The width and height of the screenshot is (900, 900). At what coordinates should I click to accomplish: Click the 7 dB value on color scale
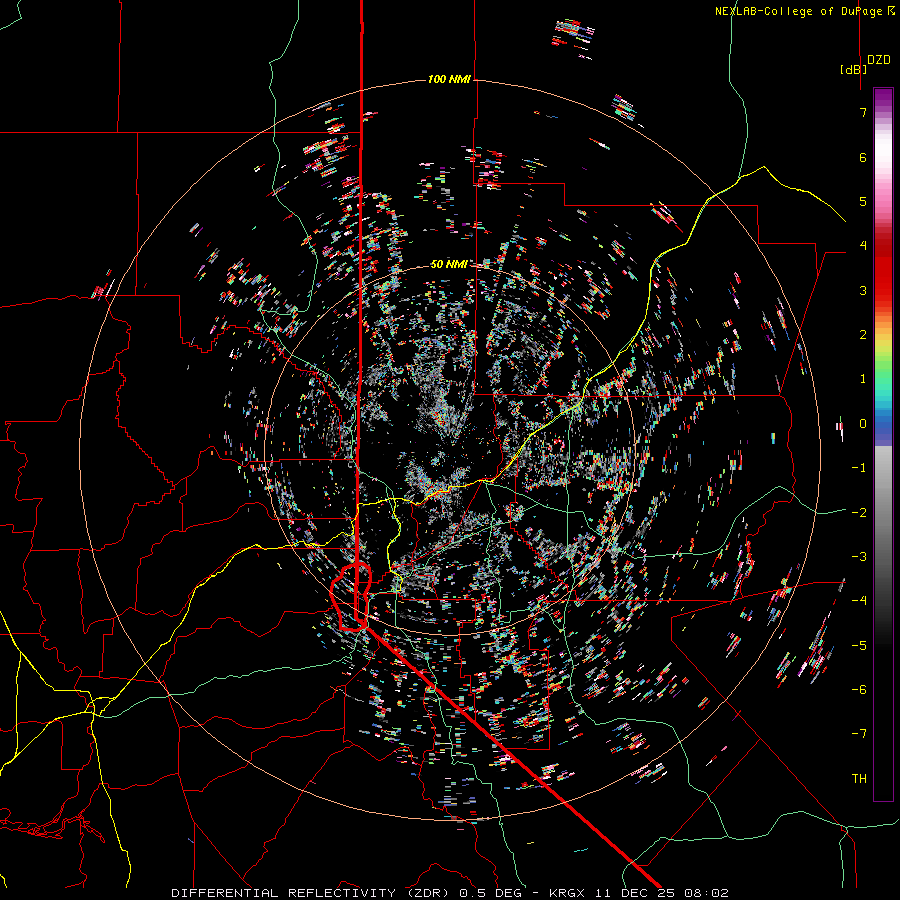click(x=863, y=112)
